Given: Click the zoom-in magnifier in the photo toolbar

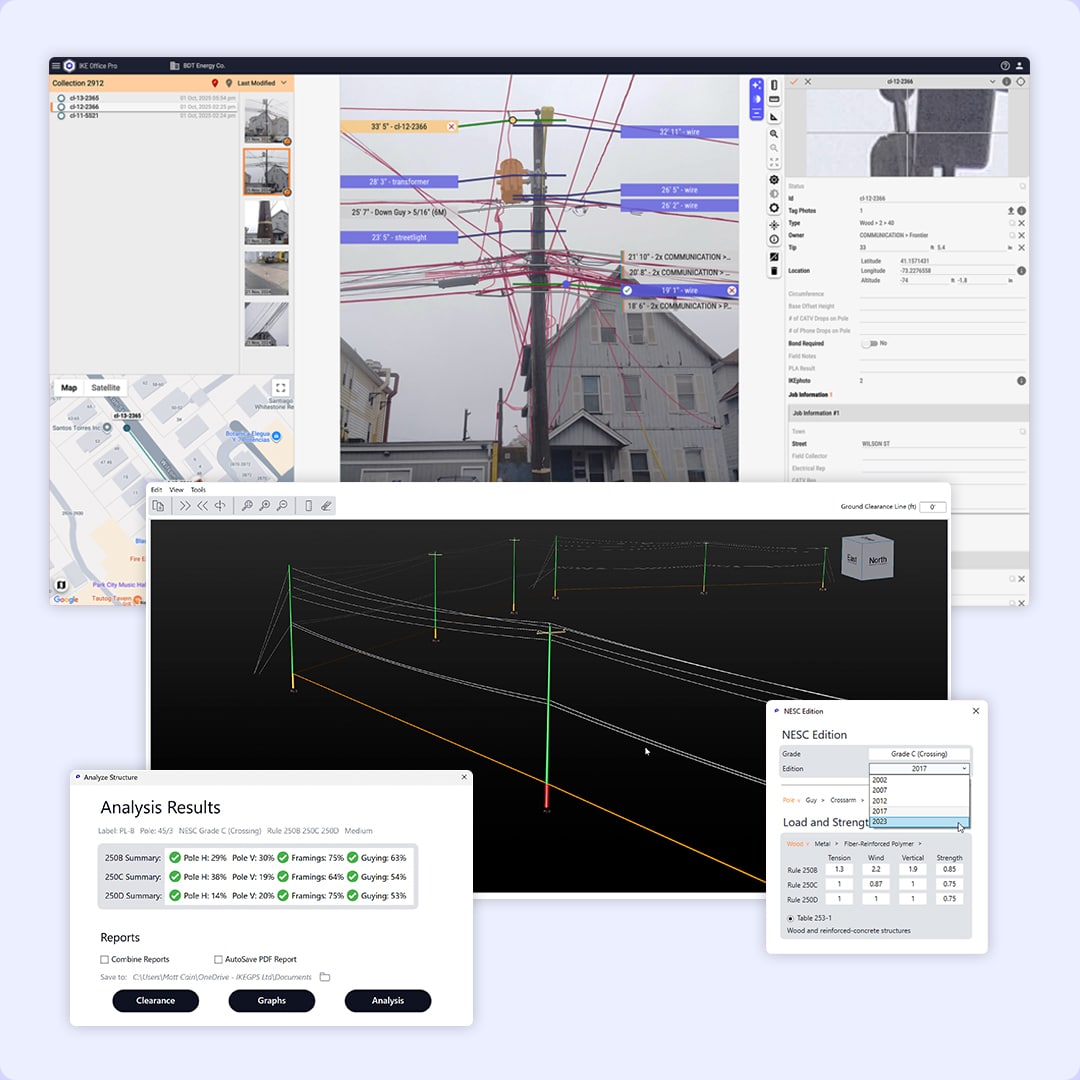Looking at the screenshot, I should 774,134.
